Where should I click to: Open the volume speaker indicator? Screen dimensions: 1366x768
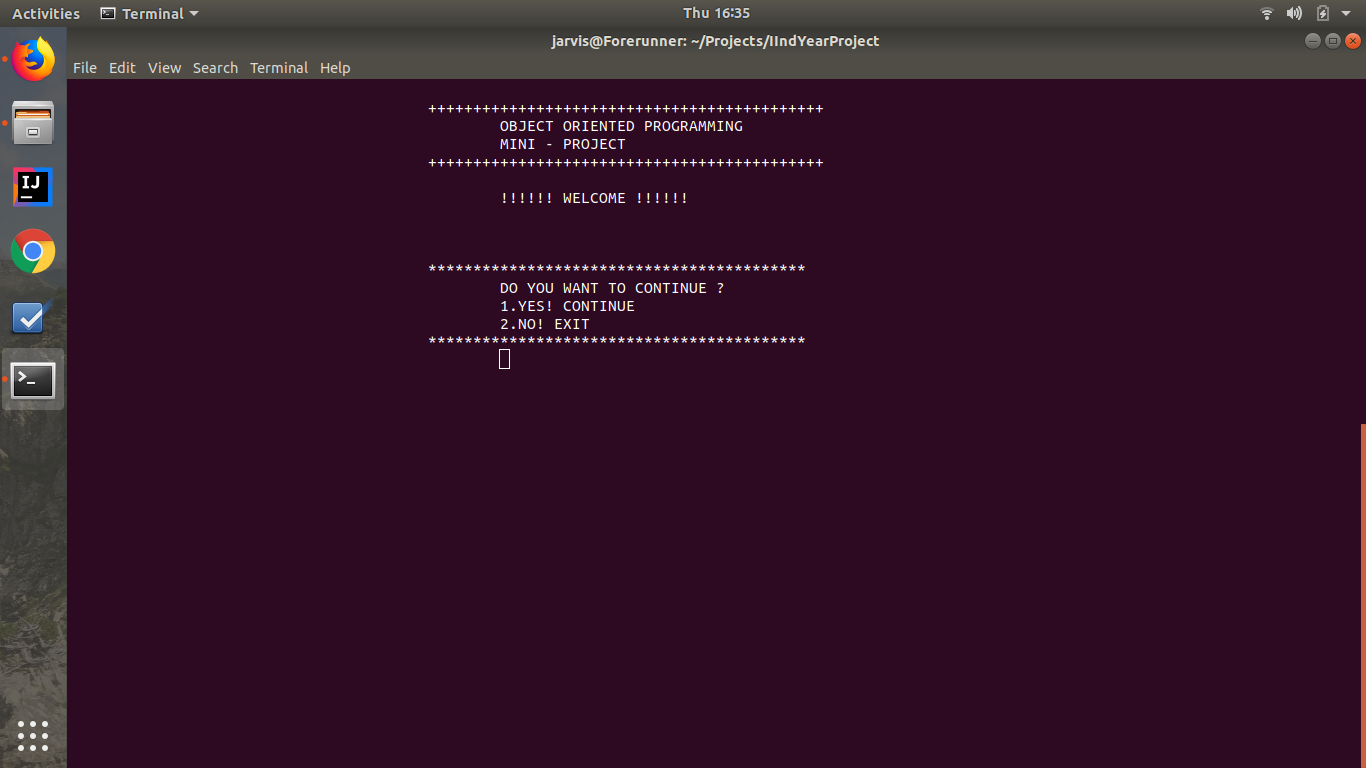click(1294, 14)
